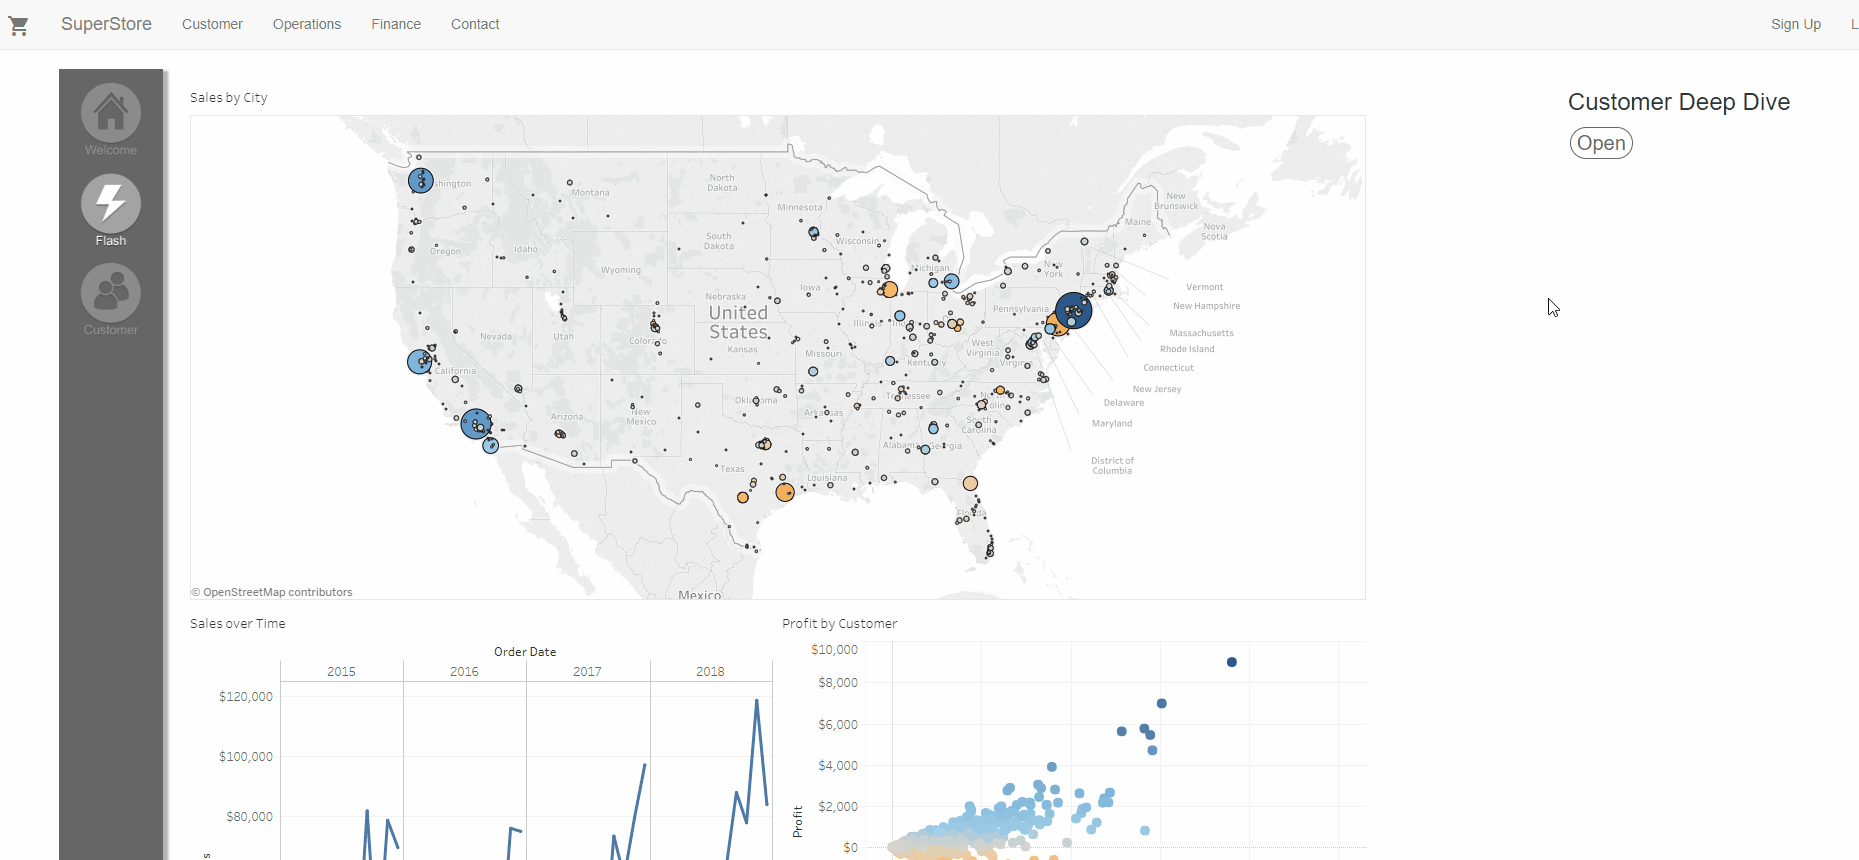This screenshot has width=1859, height=860.
Task: Open the Customer menu in navbar
Action: point(212,24)
